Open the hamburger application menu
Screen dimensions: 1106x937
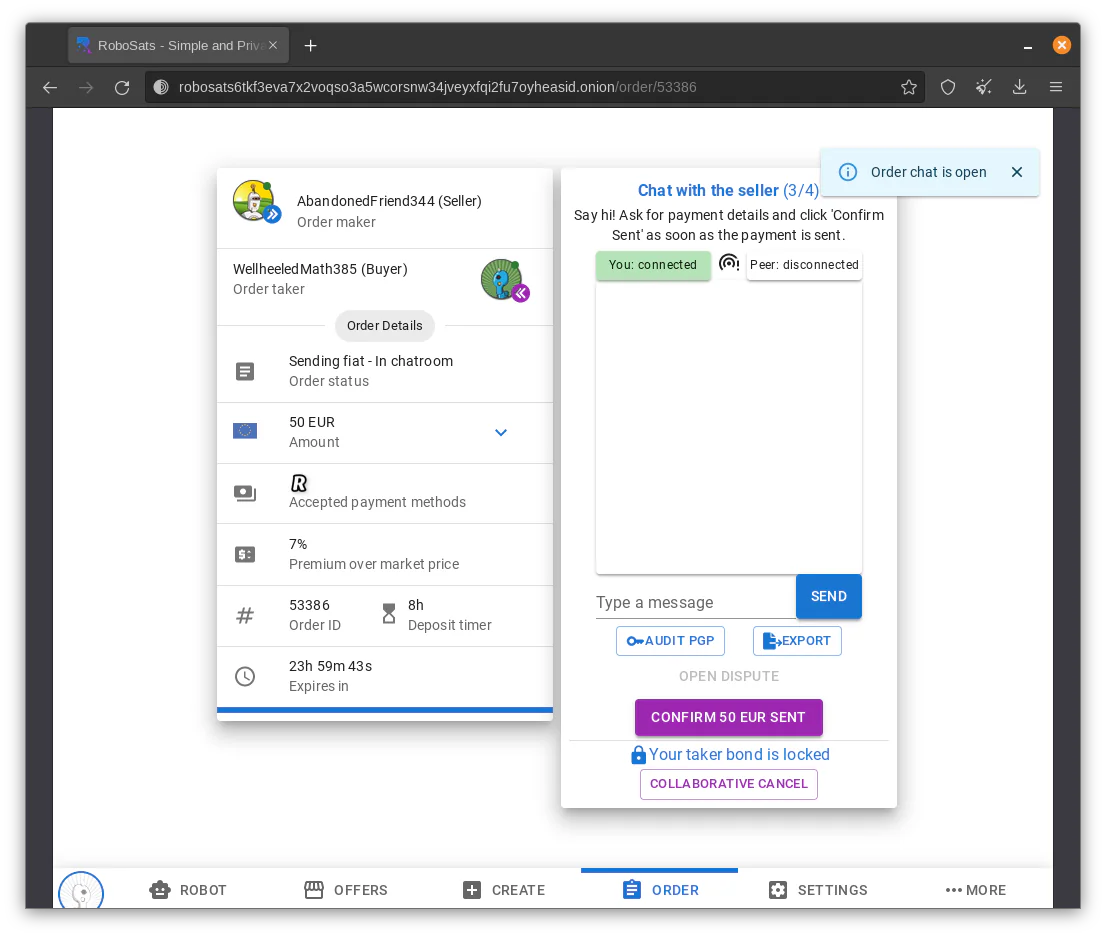point(1055,87)
